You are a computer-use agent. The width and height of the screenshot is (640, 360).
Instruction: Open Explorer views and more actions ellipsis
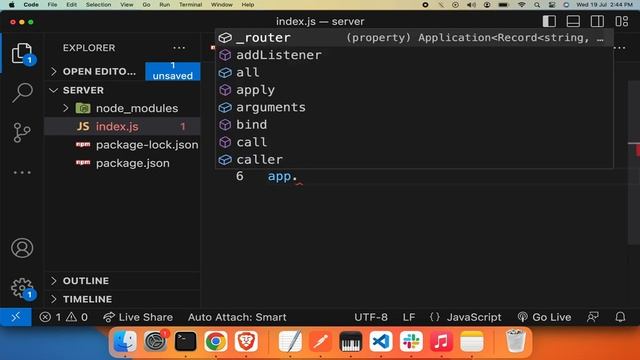click(x=179, y=48)
